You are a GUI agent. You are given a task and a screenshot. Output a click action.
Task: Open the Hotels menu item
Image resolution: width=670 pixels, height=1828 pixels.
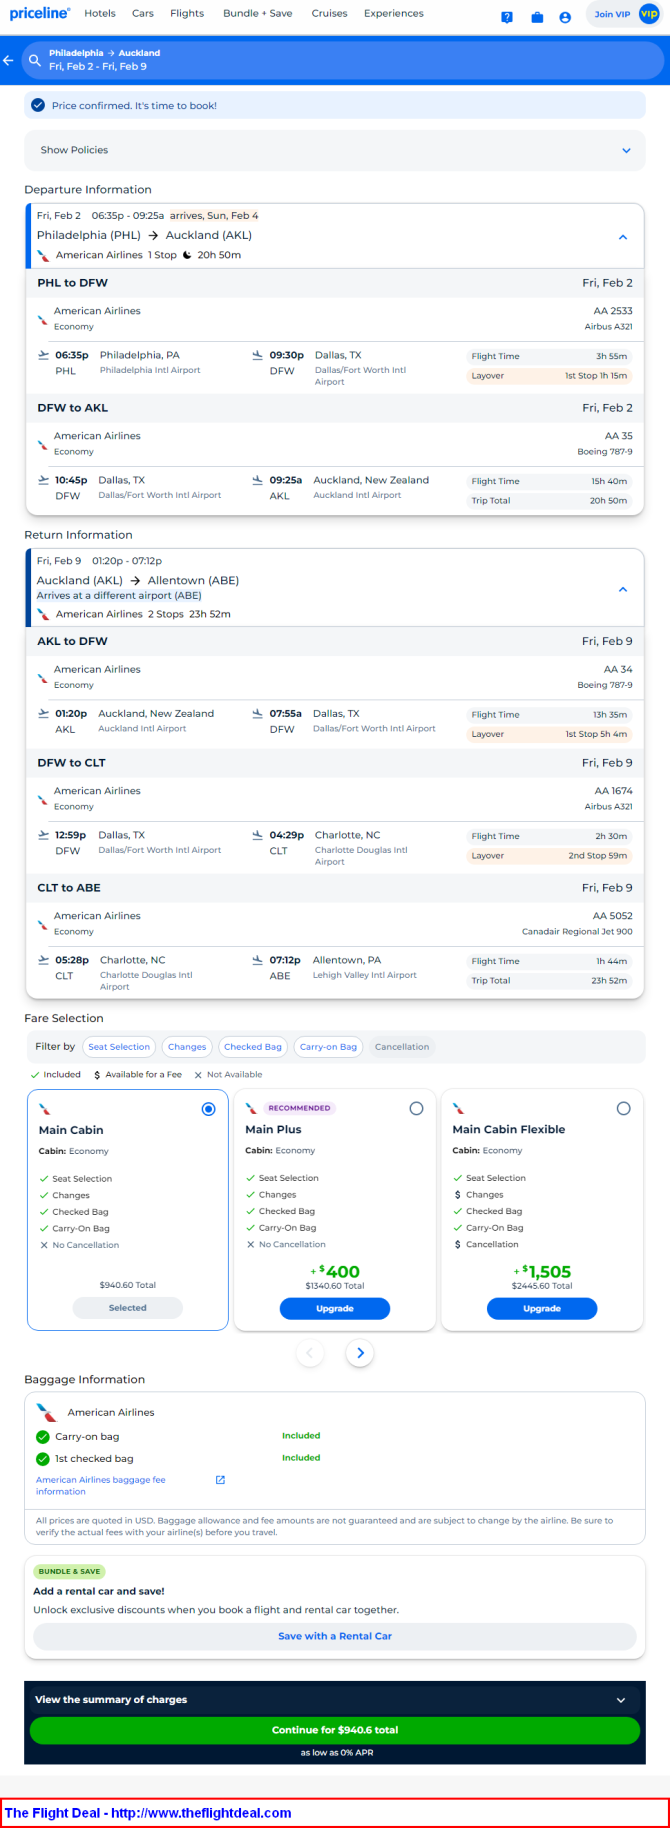point(100,13)
